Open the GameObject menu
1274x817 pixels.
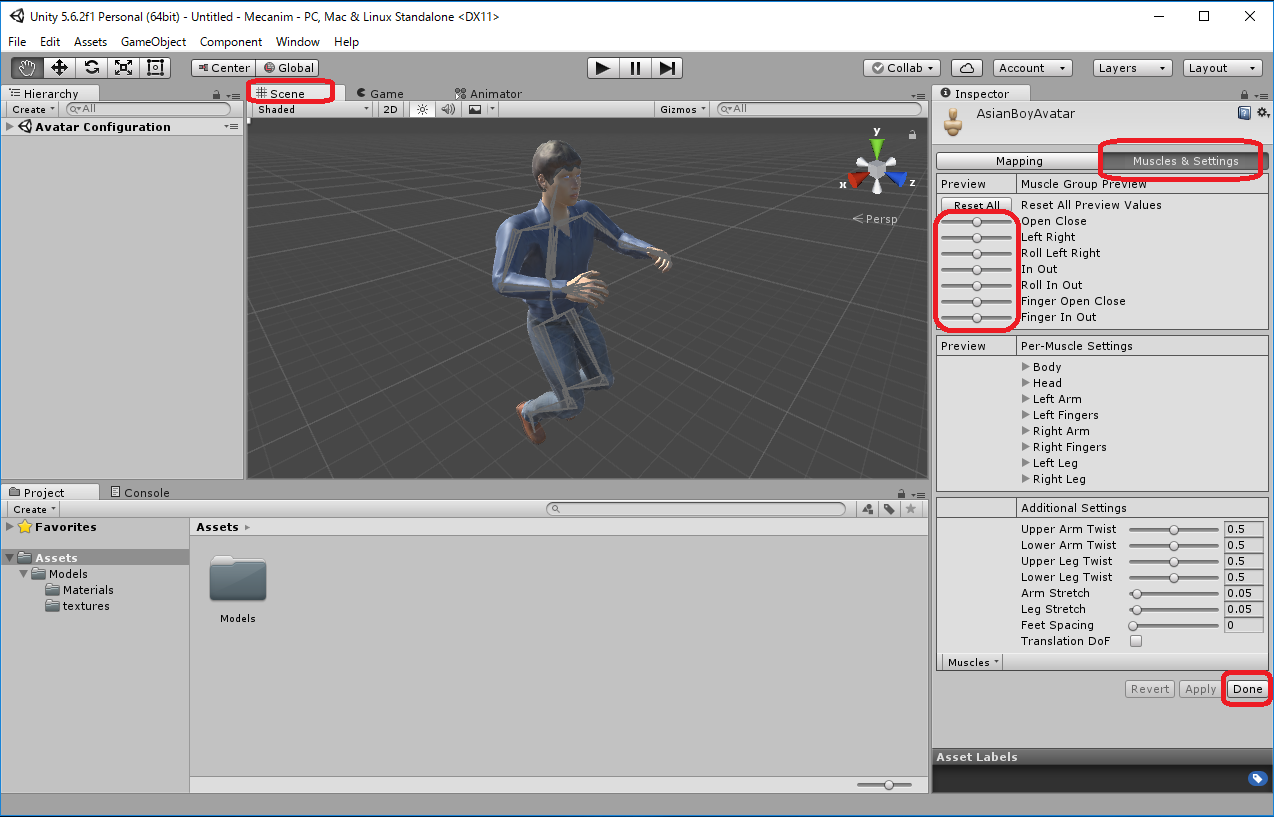(153, 42)
